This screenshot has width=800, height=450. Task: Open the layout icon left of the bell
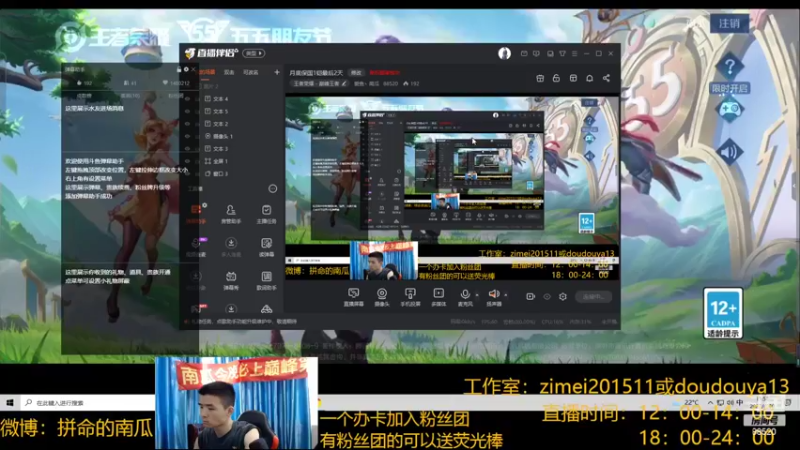(573, 78)
